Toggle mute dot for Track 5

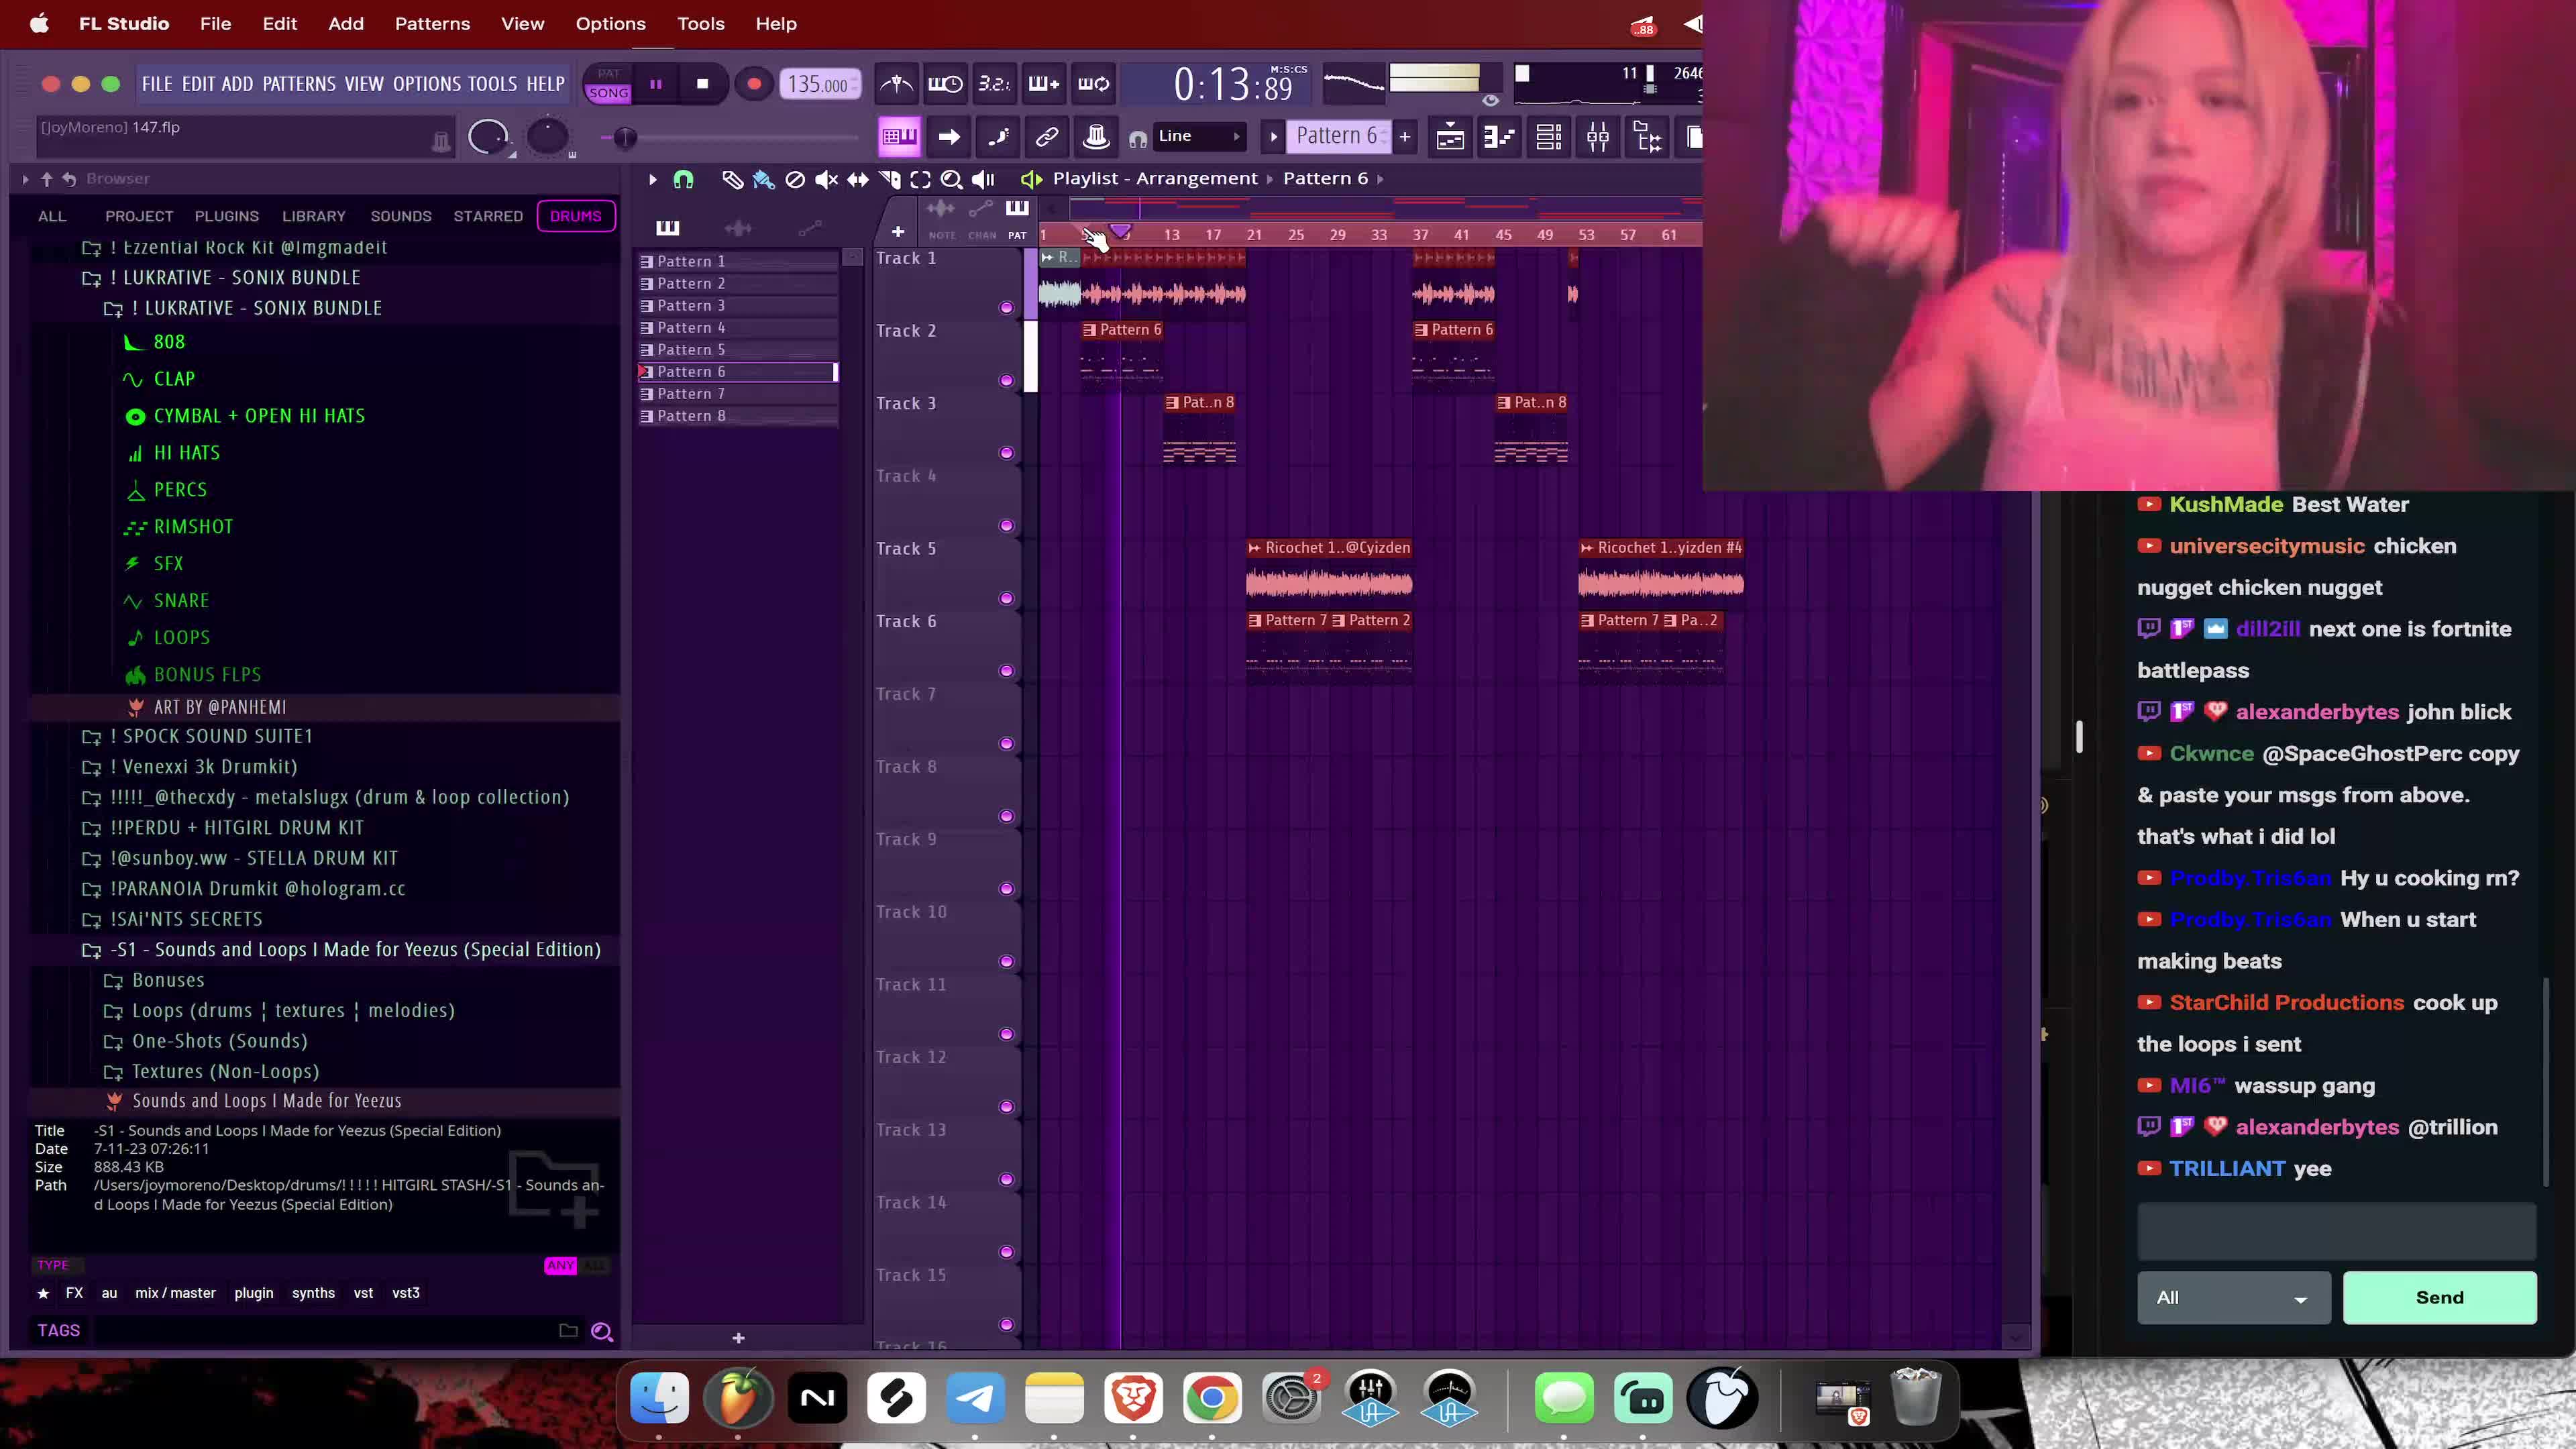tap(1006, 599)
